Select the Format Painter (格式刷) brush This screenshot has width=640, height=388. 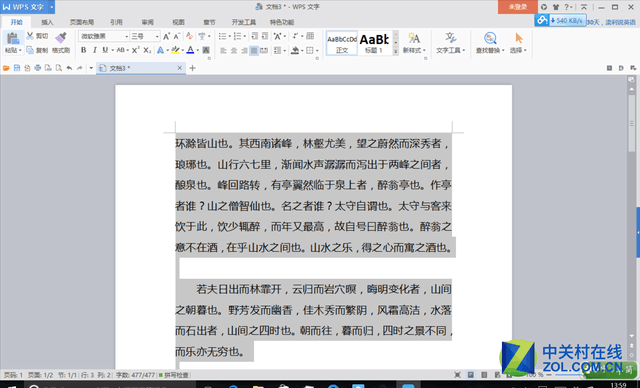click(x=61, y=38)
